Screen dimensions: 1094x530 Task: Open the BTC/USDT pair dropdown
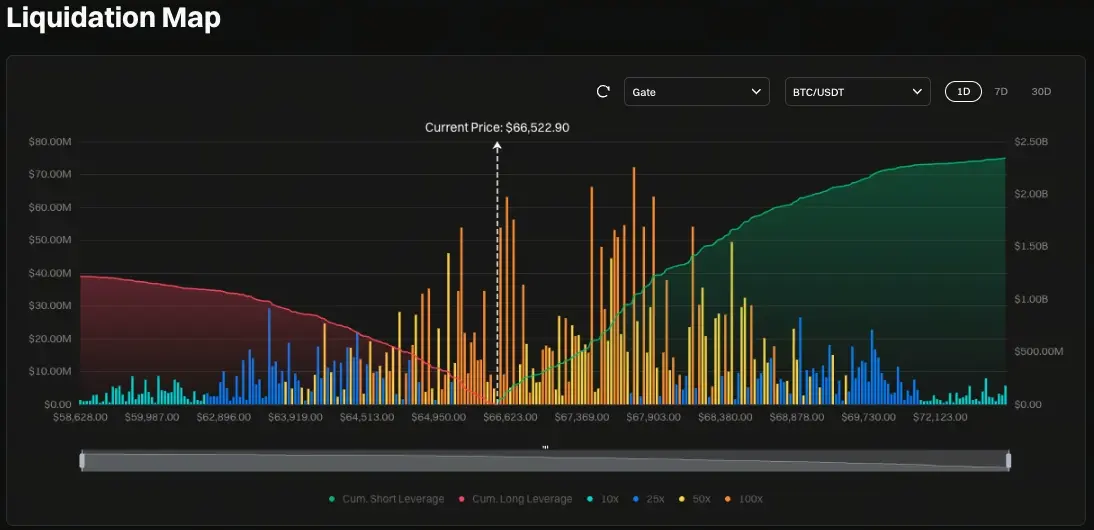point(857,91)
